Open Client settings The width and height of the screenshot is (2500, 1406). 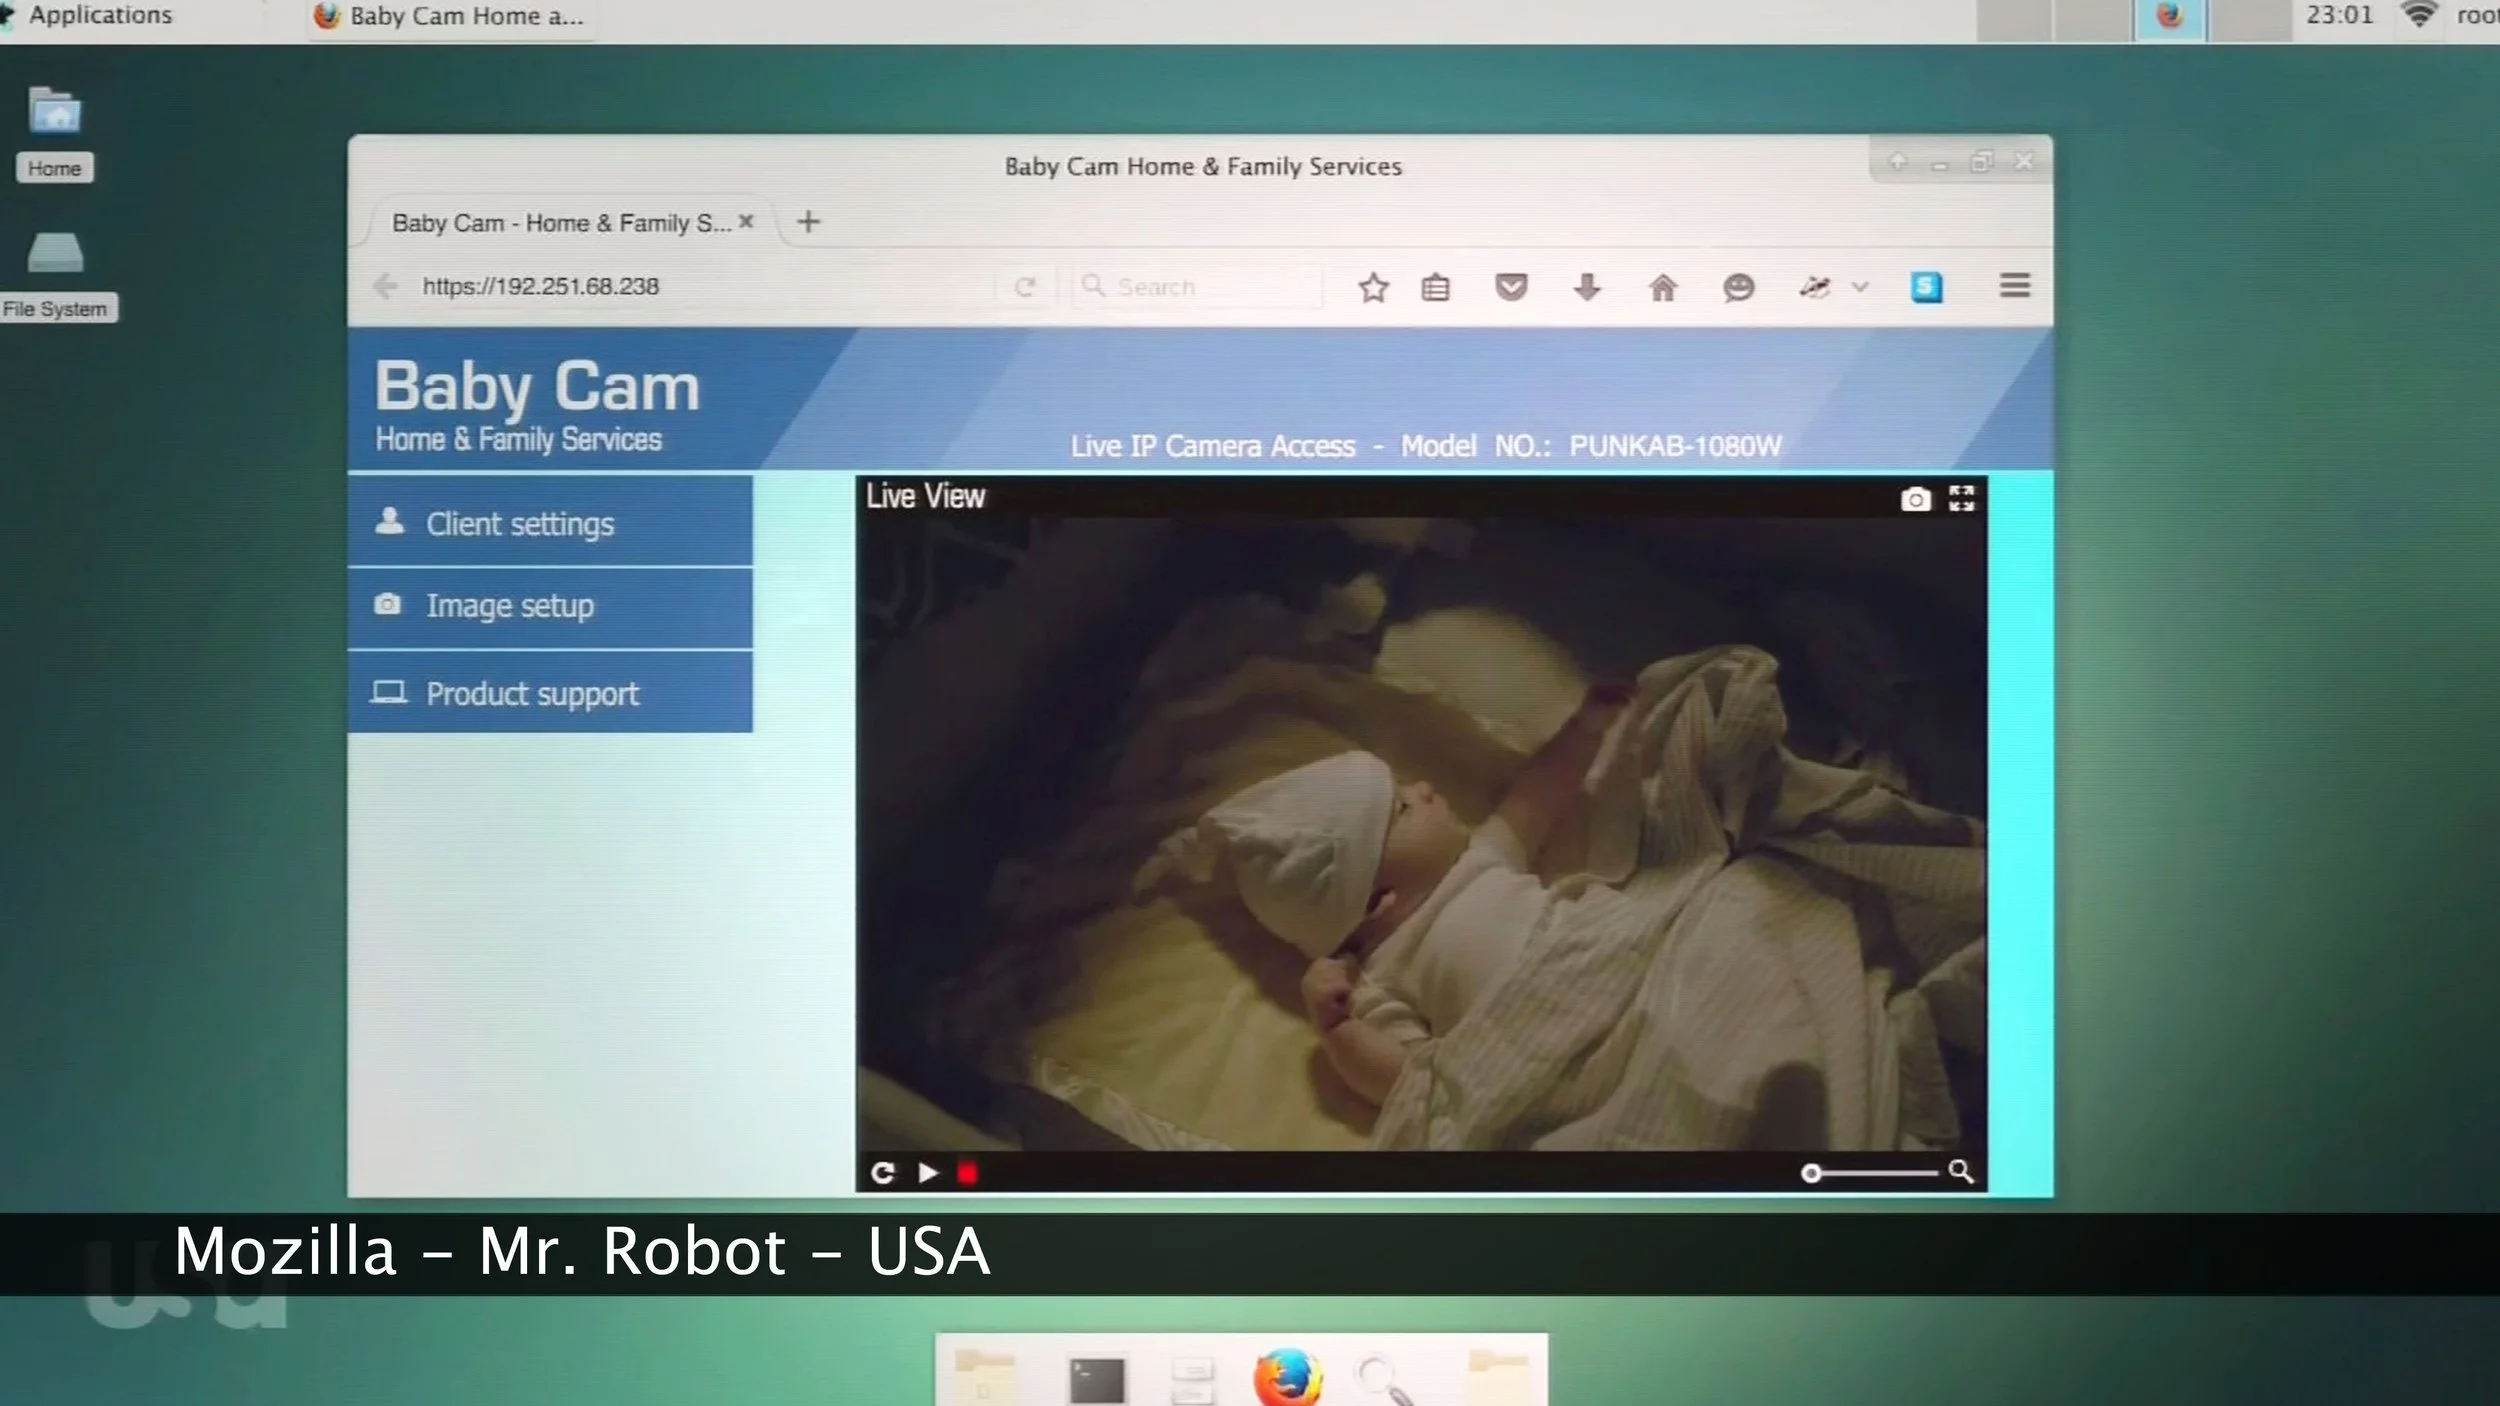pyautogui.click(x=520, y=523)
